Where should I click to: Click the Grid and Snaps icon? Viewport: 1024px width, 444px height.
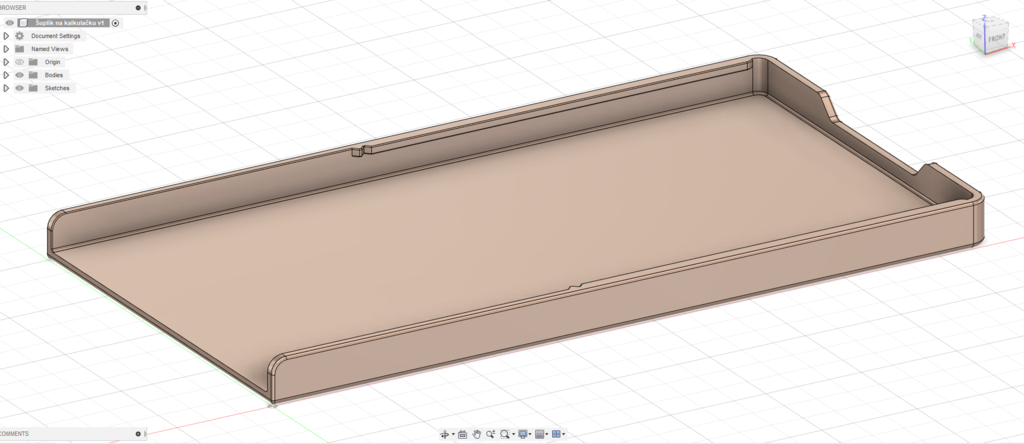point(539,434)
